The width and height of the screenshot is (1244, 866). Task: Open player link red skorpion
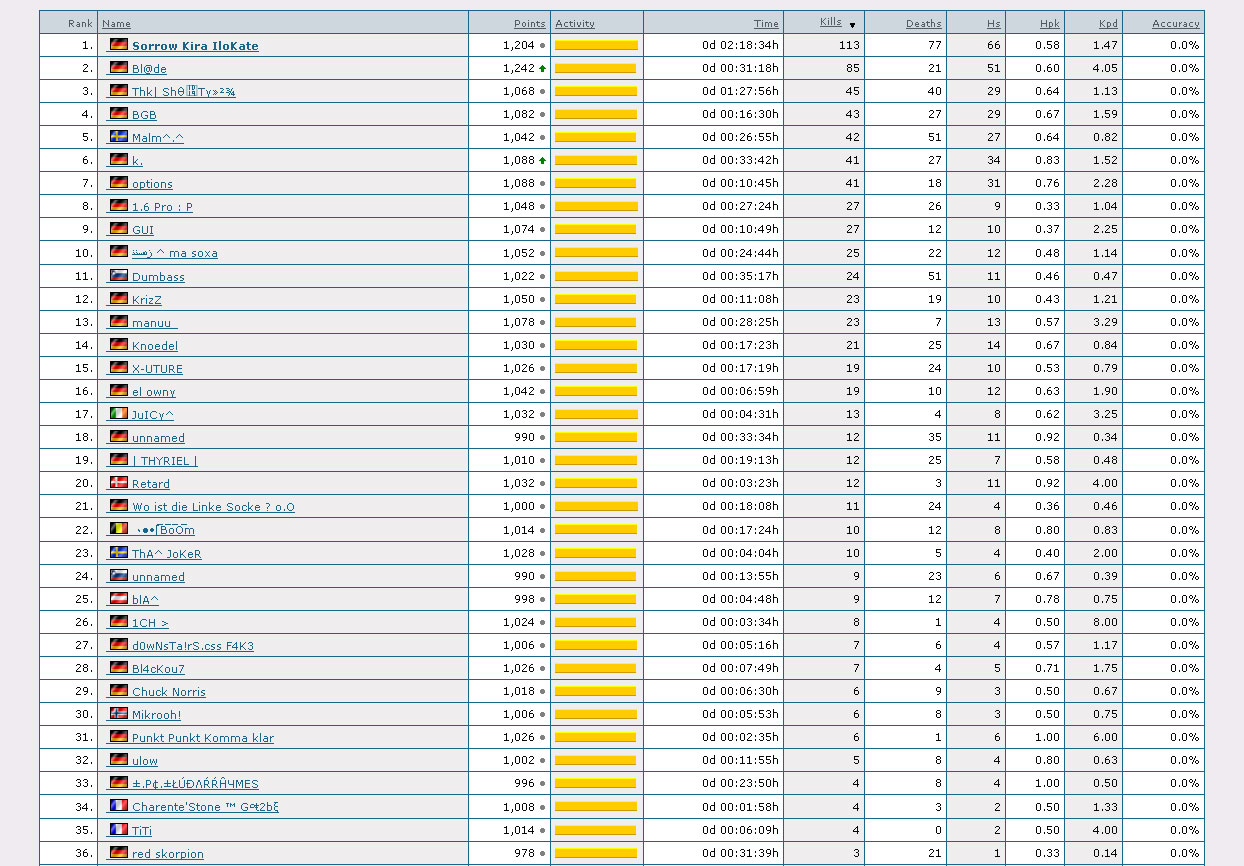167,854
